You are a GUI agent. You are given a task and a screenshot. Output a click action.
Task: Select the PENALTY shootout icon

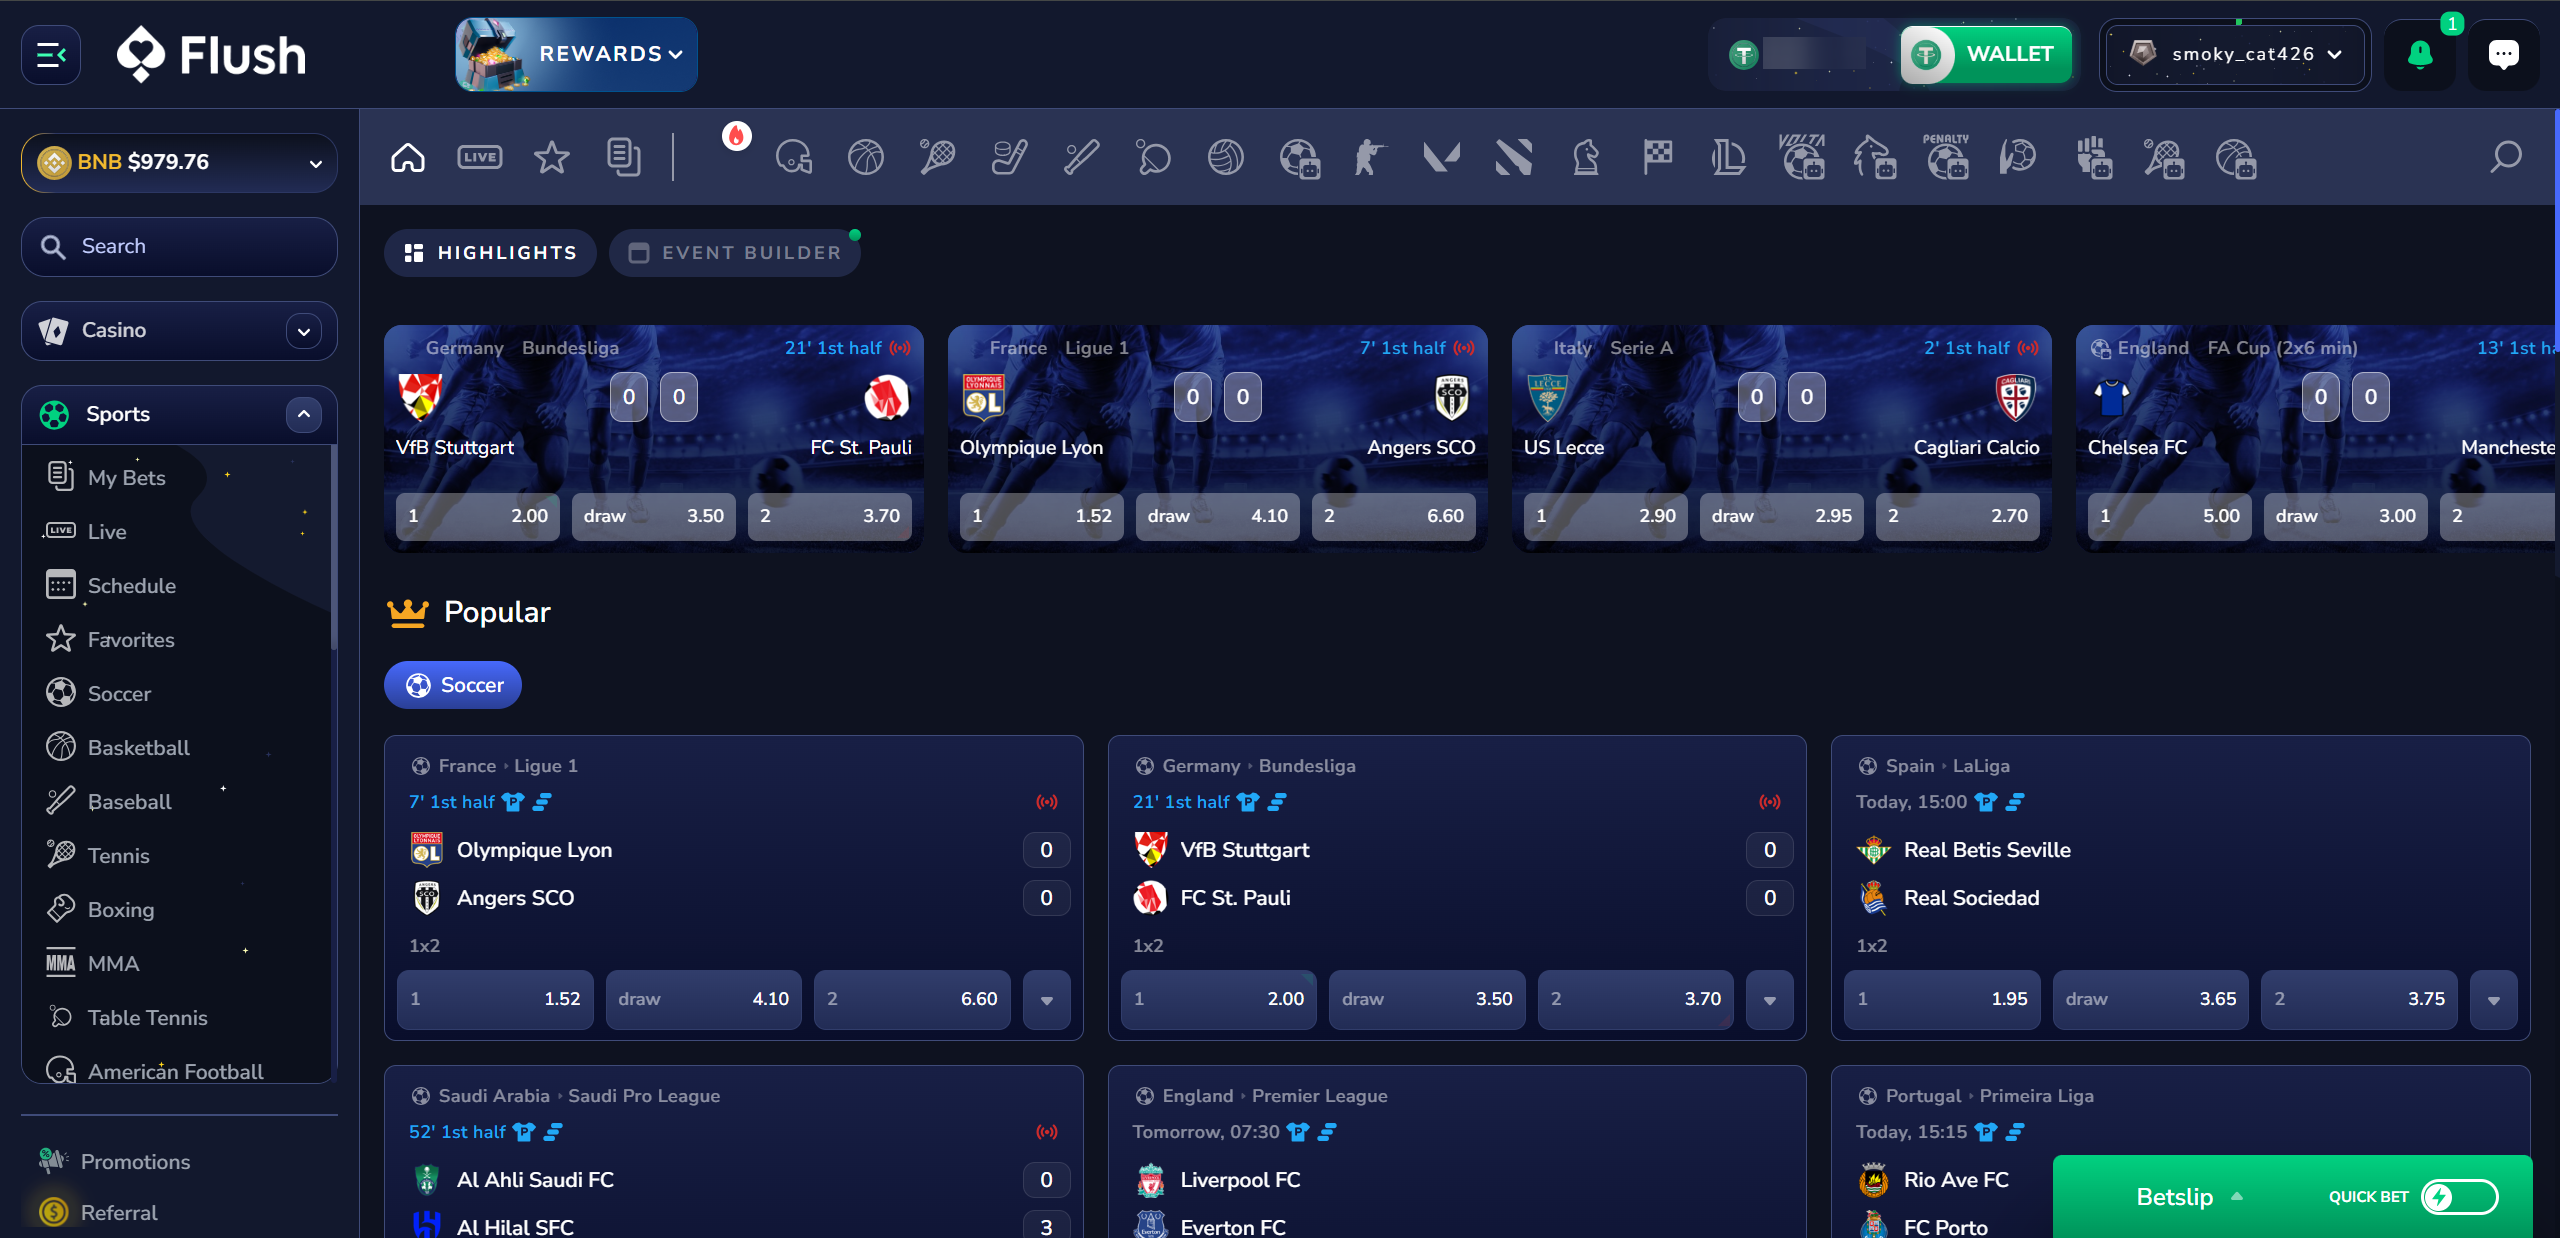click(1946, 157)
